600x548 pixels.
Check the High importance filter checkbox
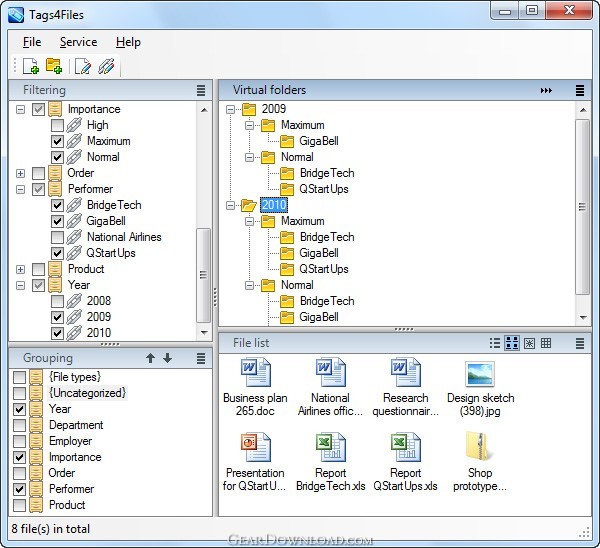tap(57, 125)
